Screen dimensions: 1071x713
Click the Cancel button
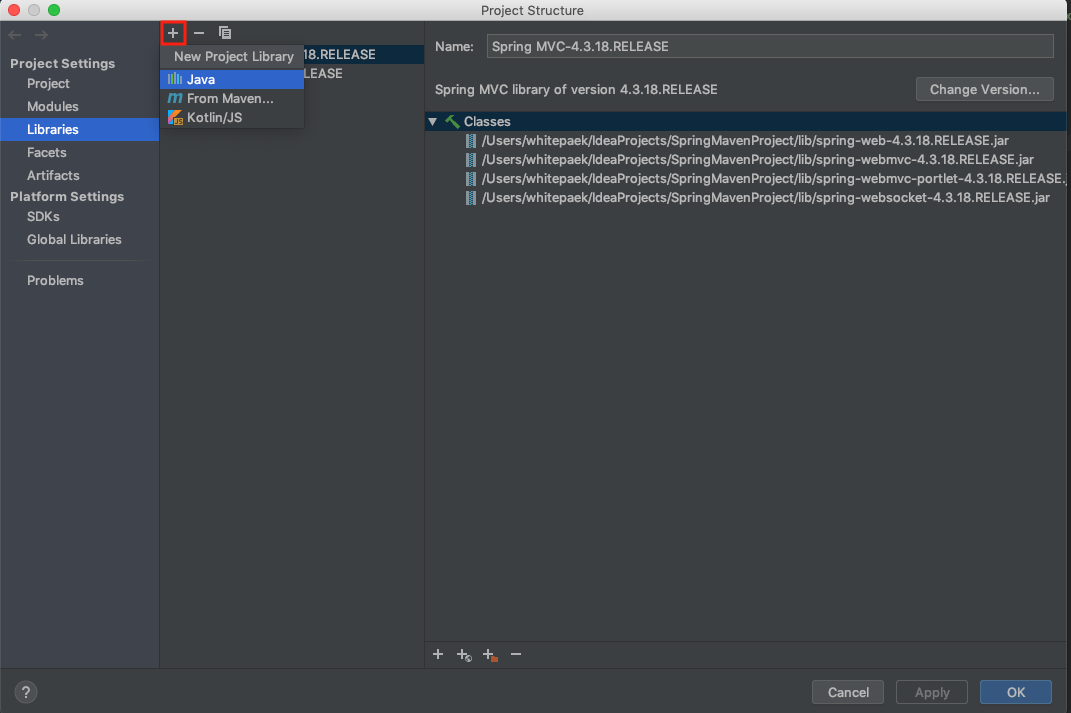click(x=848, y=692)
